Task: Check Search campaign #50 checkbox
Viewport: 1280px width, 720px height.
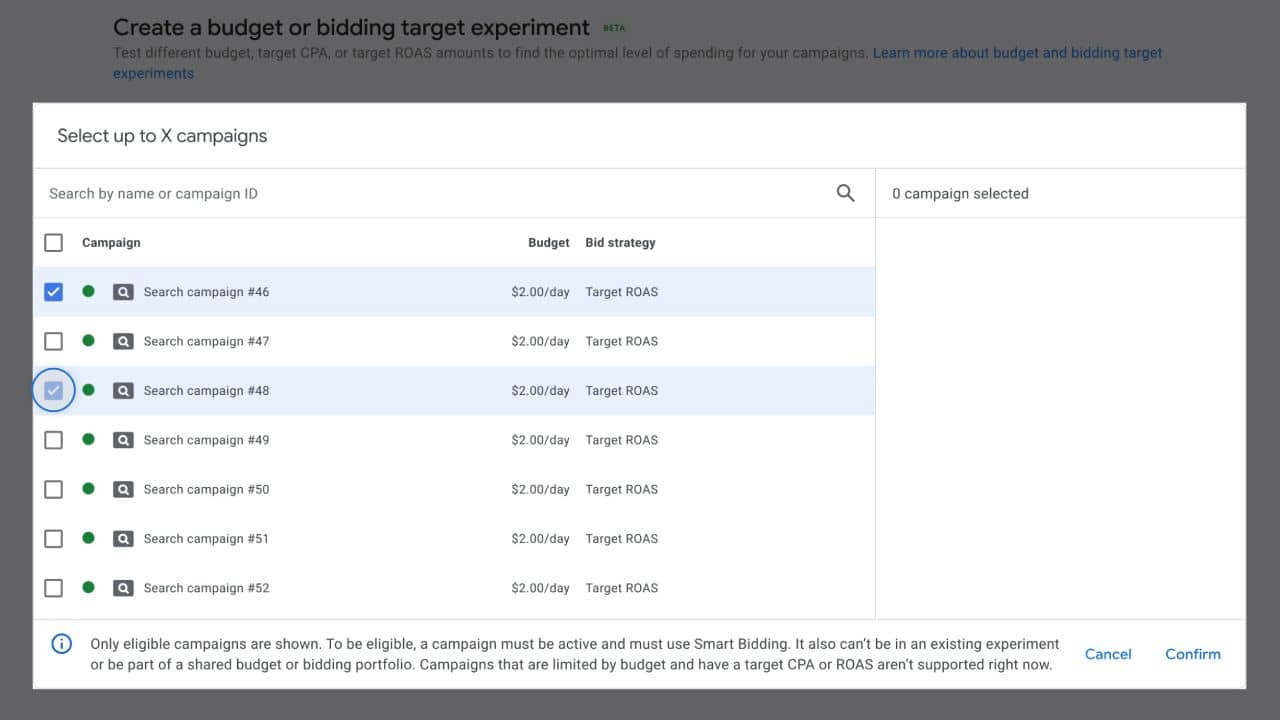Action: click(x=54, y=489)
